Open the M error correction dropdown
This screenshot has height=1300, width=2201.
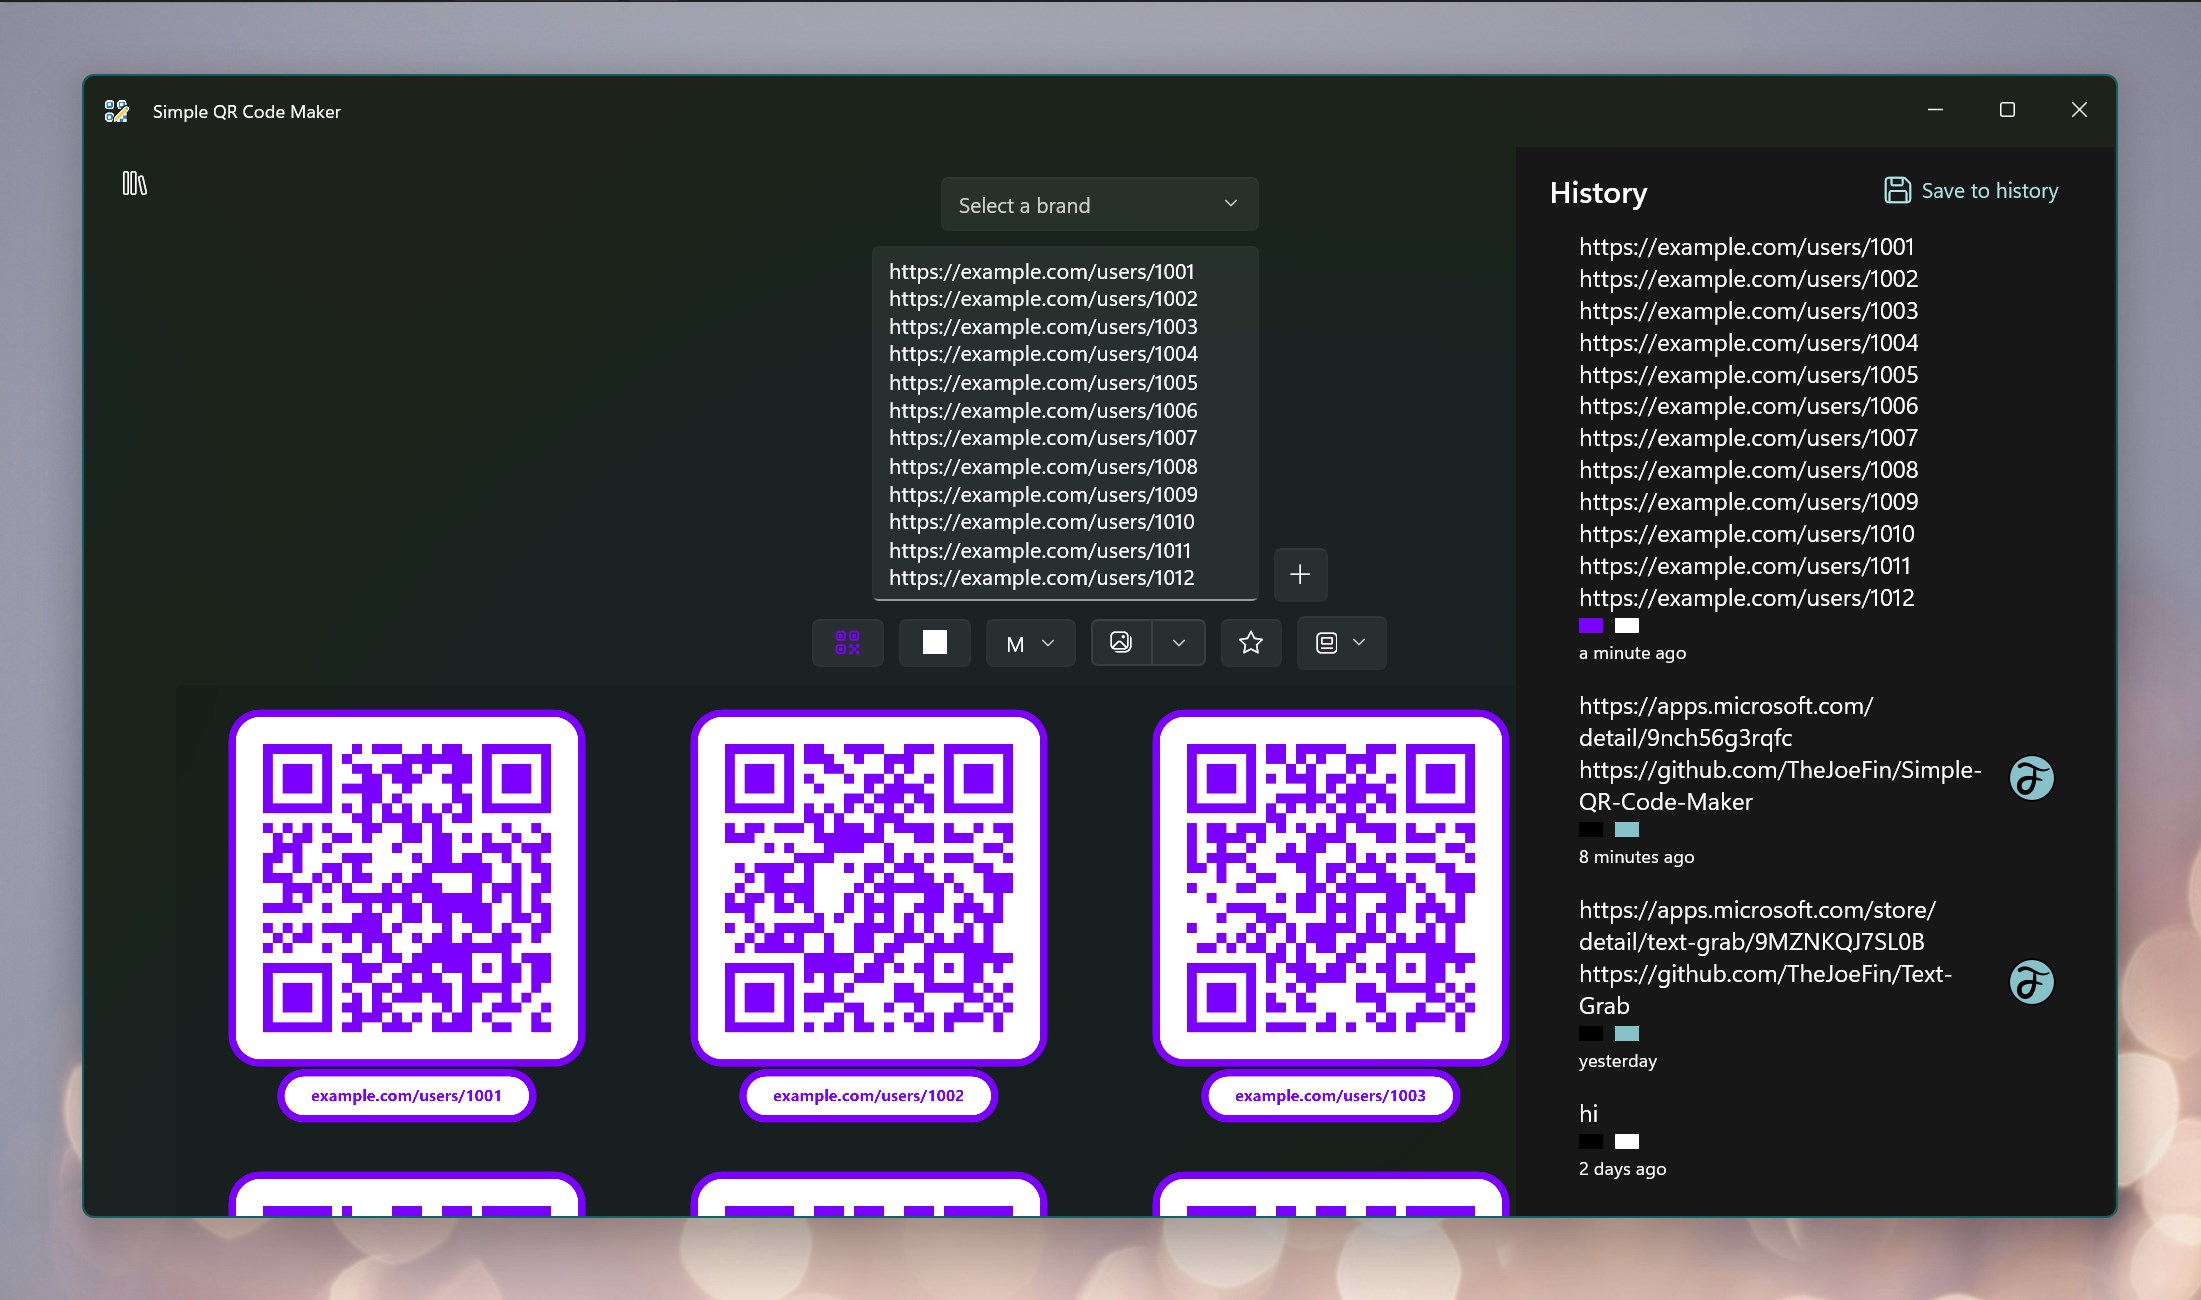pos(1030,643)
